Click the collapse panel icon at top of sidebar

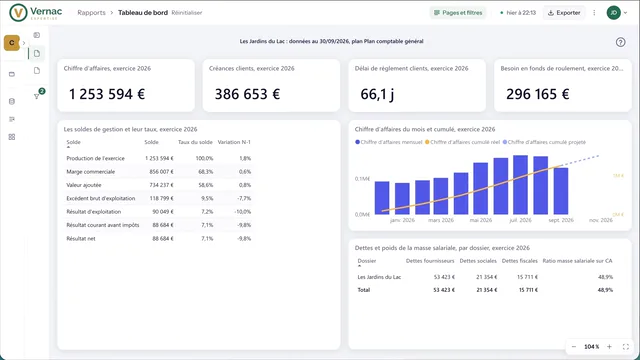pyautogui.click(x=37, y=35)
